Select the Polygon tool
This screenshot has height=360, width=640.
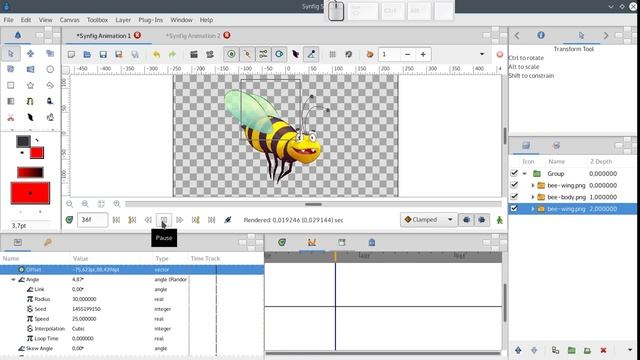50,85
